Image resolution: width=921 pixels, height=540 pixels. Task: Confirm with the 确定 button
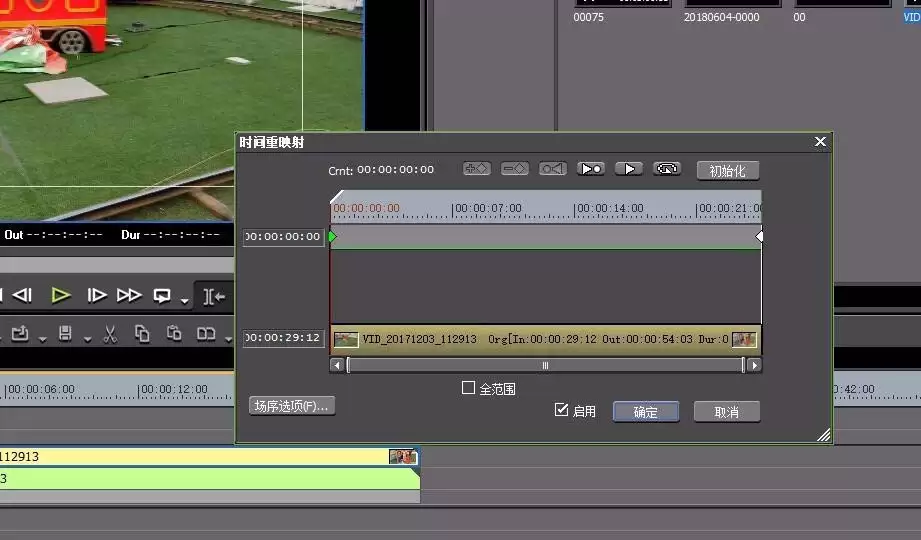coord(646,412)
